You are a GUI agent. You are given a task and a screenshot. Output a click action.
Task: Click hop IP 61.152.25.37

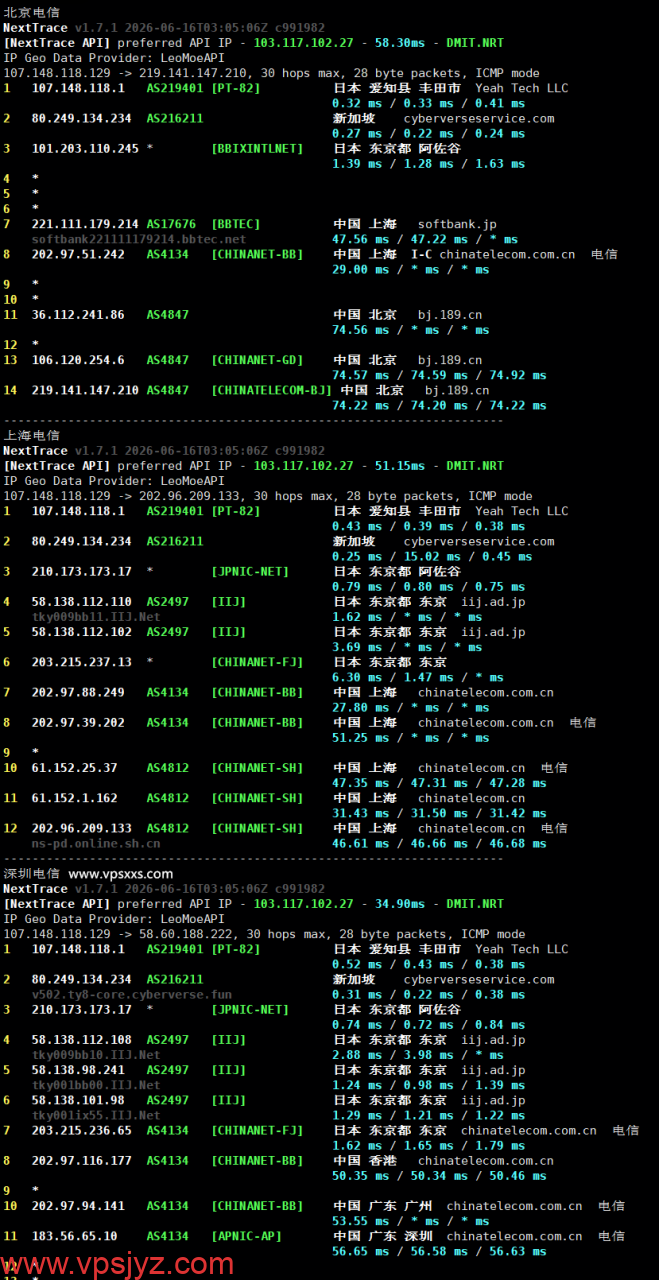click(x=75, y=768)
